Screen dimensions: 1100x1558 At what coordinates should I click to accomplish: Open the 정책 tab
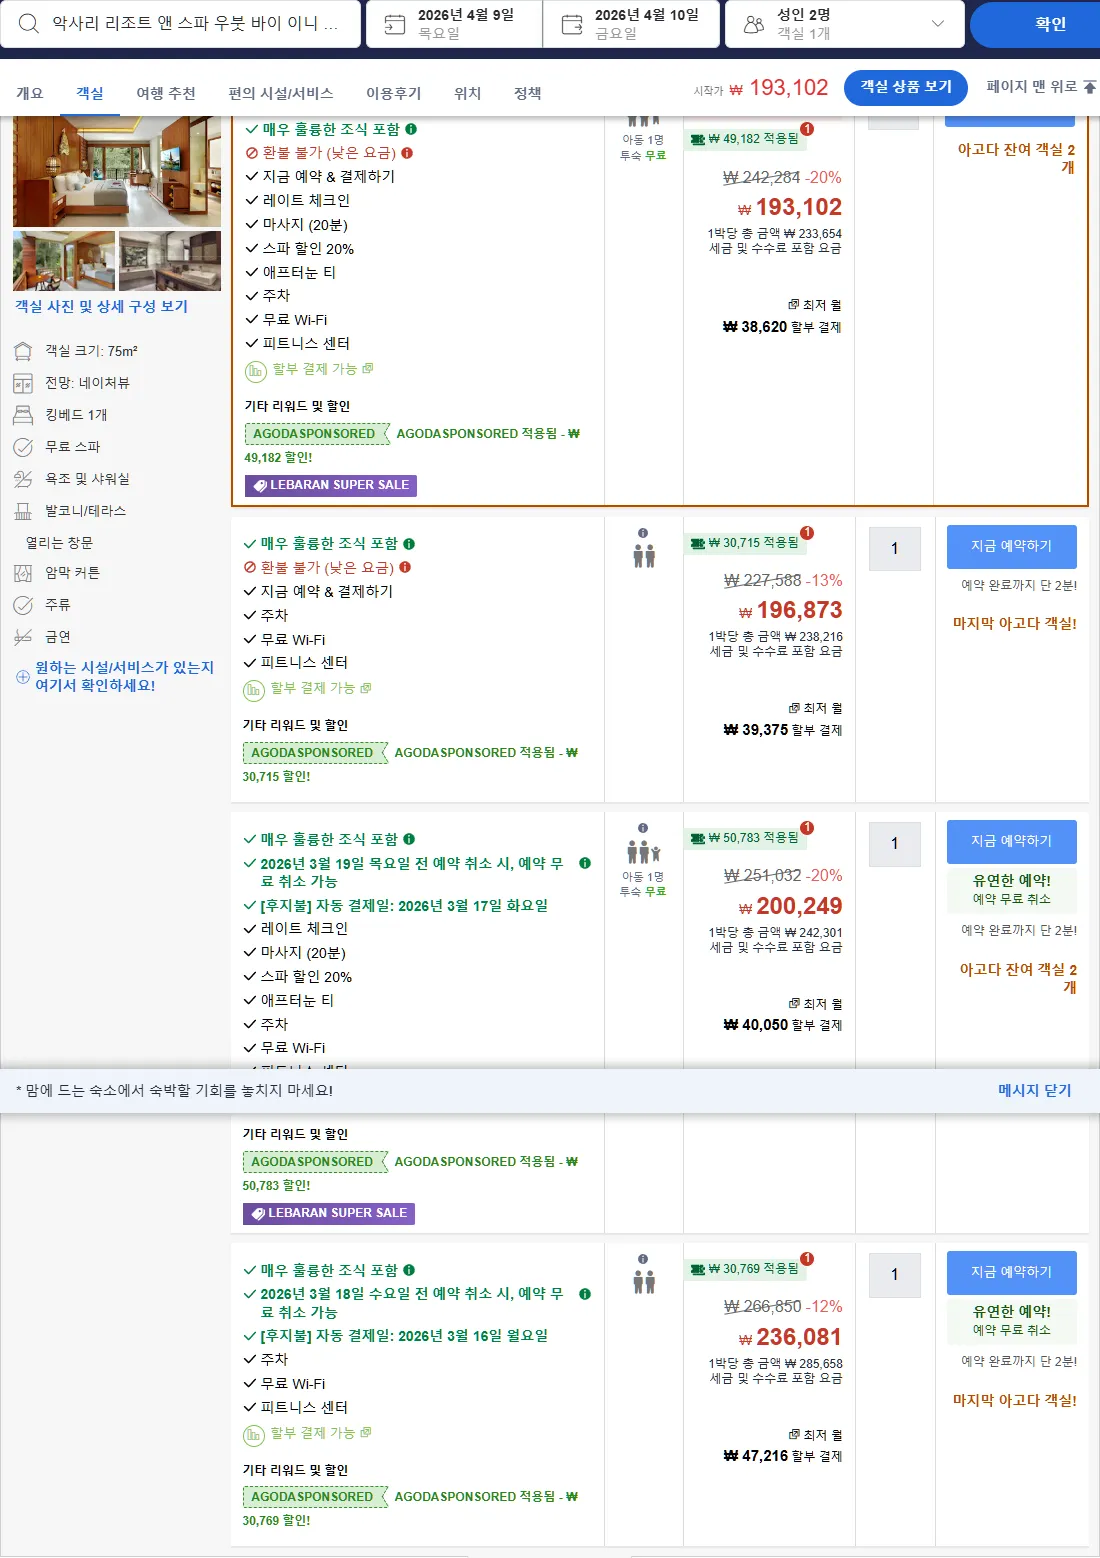pos(528,93)
